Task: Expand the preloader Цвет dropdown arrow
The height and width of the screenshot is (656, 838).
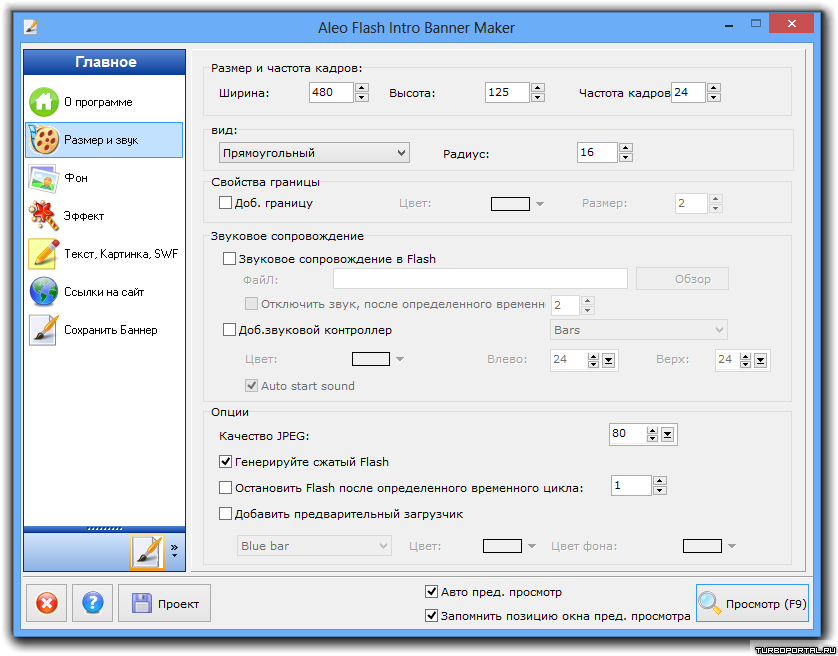Action: (532, 546)
